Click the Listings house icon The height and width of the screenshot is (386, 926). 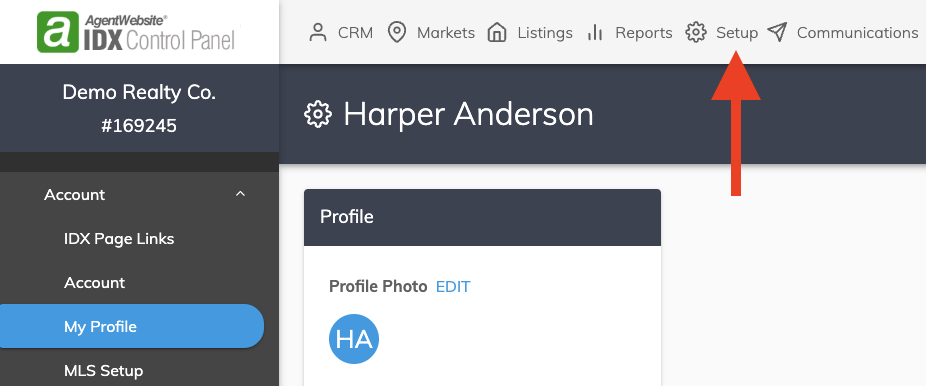(x=497, y=32)
